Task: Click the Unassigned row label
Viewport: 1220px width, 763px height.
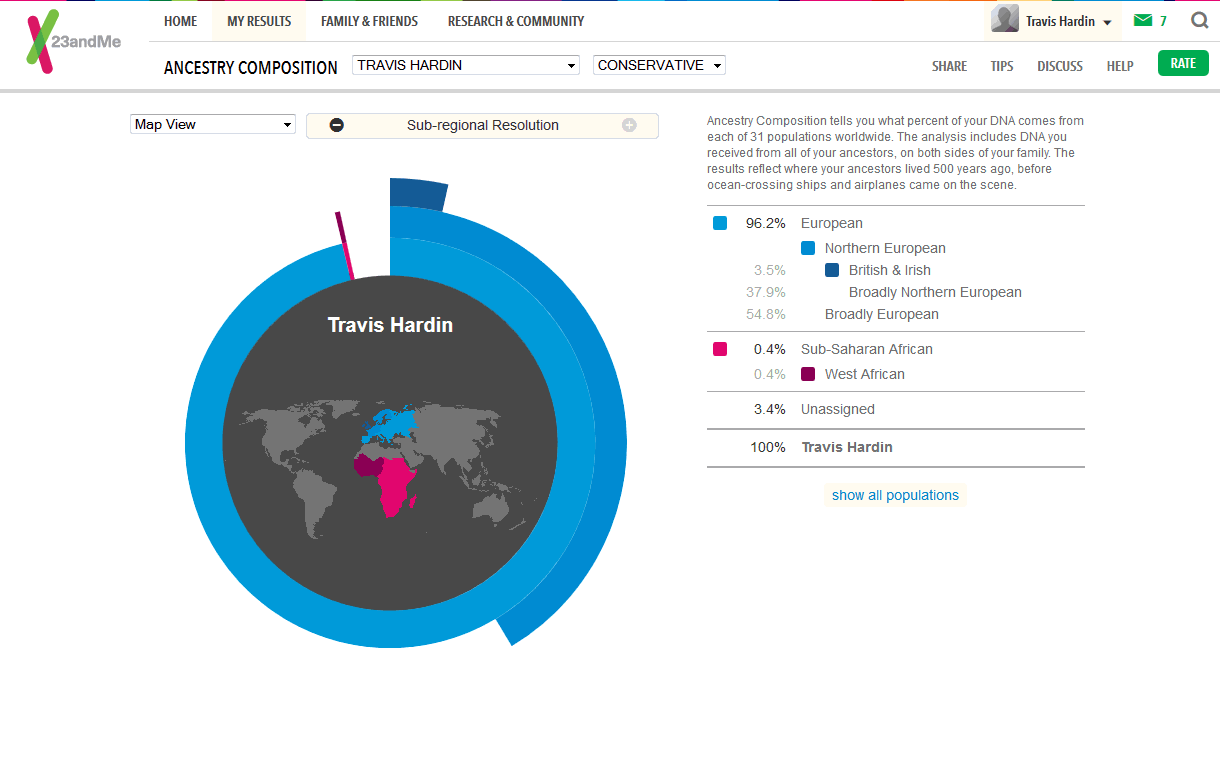Action: (x=838, y=409)
